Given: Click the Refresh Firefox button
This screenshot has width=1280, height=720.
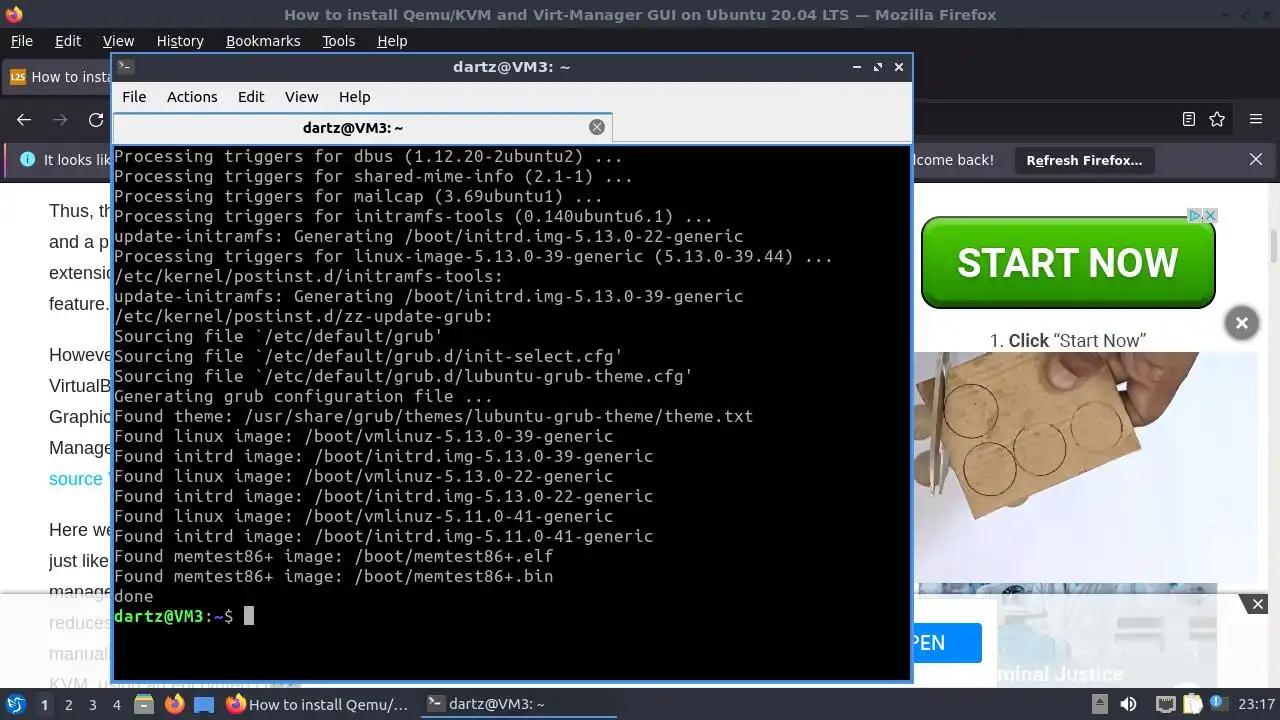Looking at the screenshot, I should pos(1084,160).
